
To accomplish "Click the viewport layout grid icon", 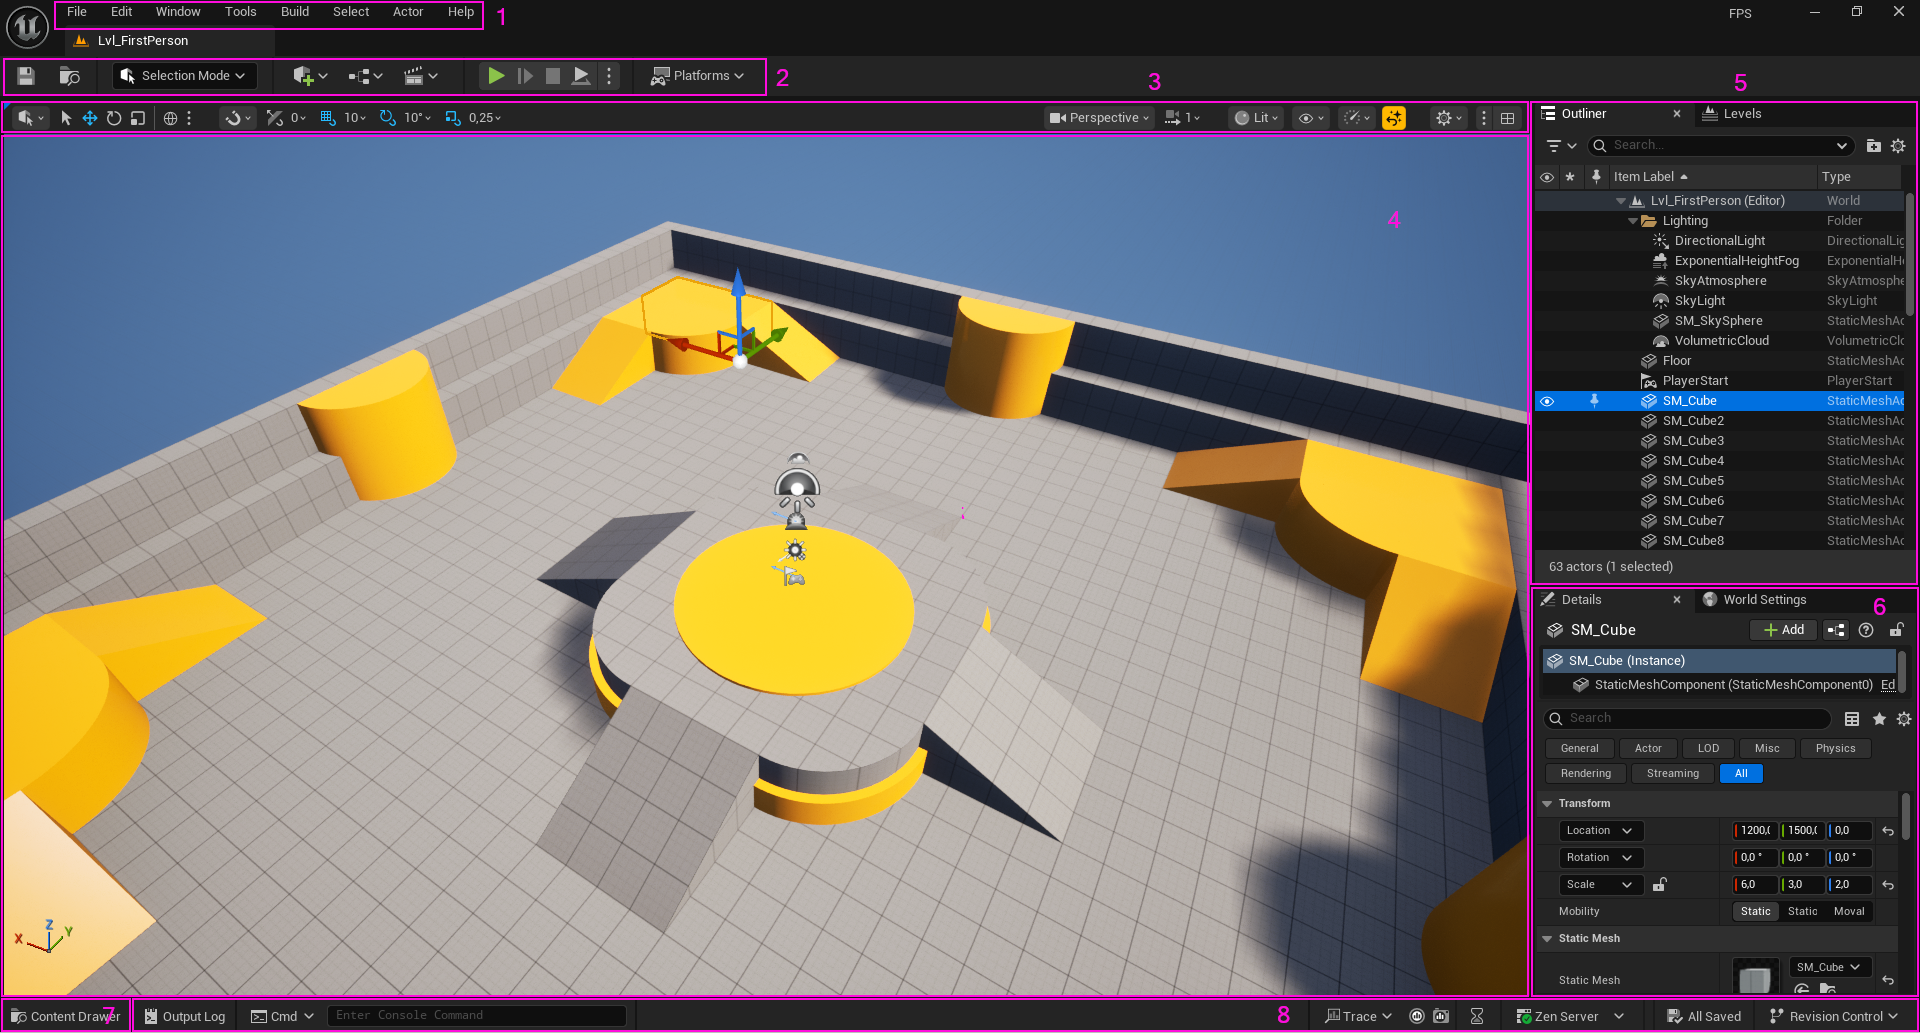I will (x=1507, y=118).
